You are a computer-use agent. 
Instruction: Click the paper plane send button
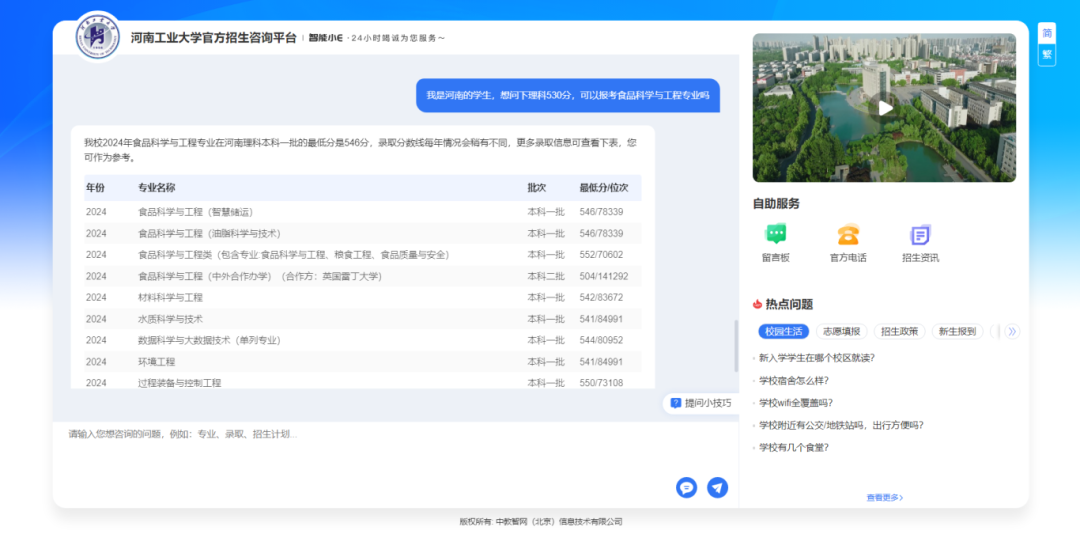717,487
